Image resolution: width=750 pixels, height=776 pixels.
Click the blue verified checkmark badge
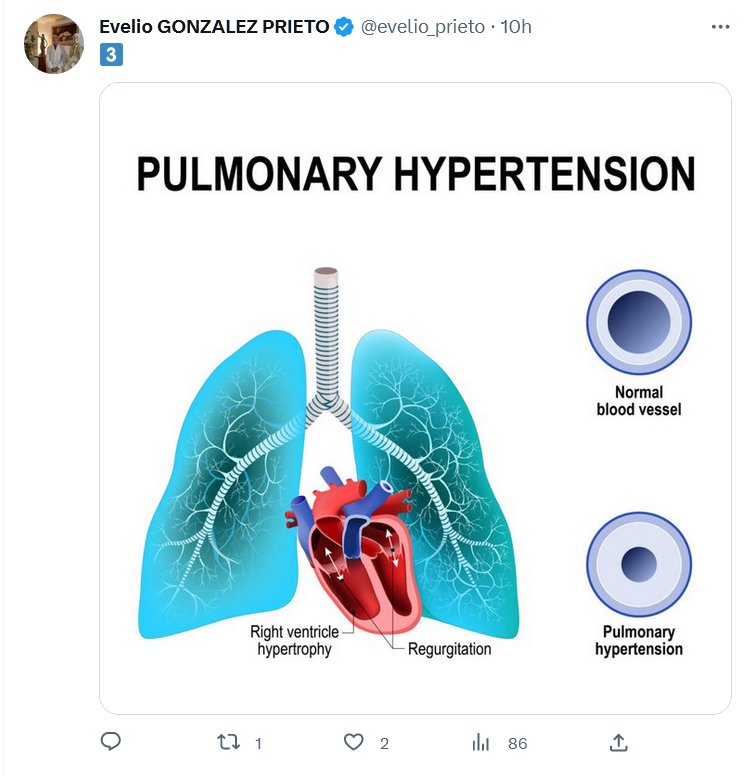[x=343, y=27]
